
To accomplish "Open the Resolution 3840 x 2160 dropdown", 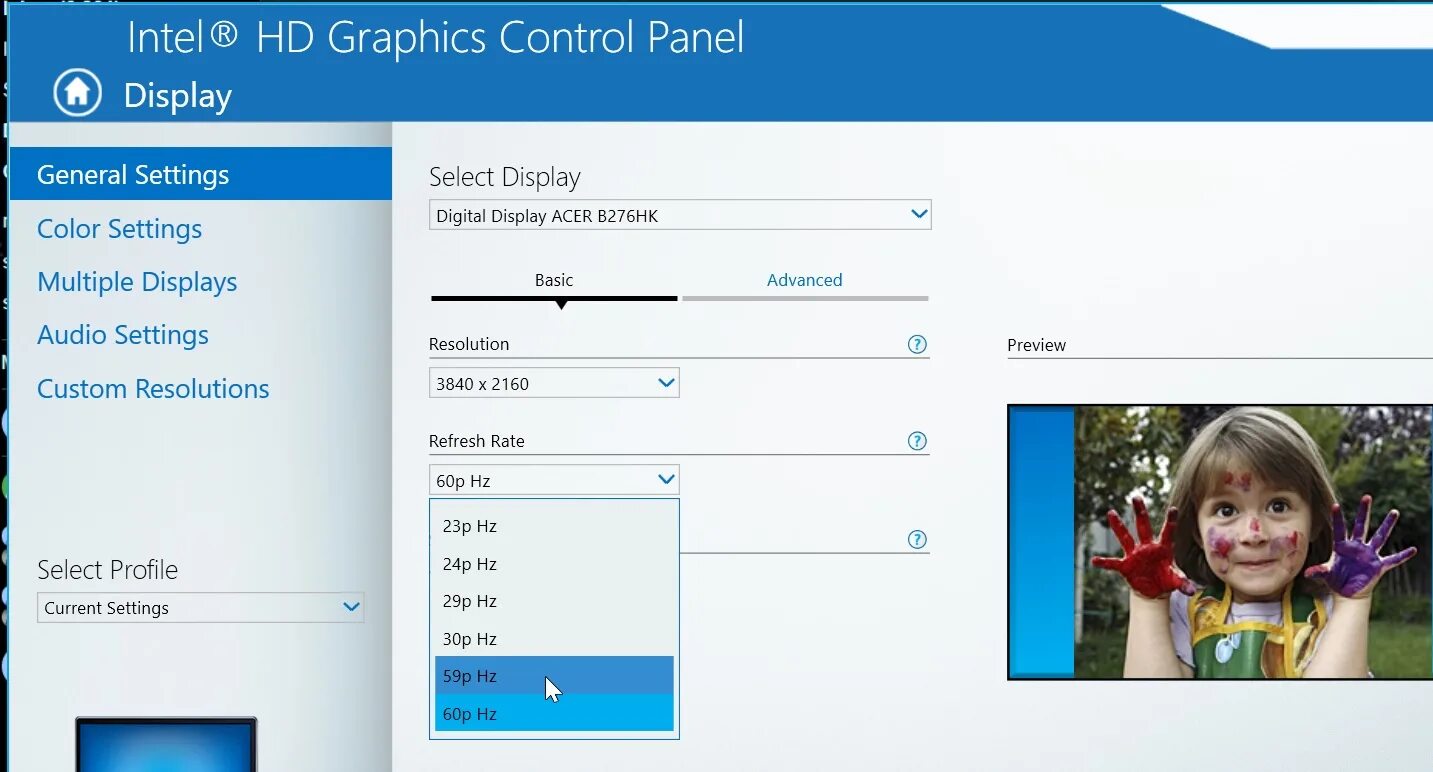I will (x=554, y=383).
